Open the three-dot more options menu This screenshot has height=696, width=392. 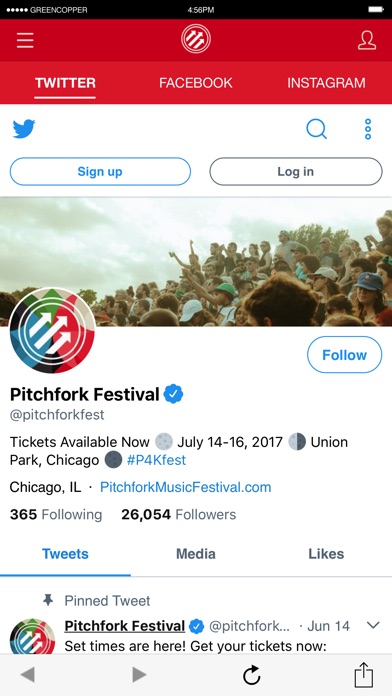[368, 129]
